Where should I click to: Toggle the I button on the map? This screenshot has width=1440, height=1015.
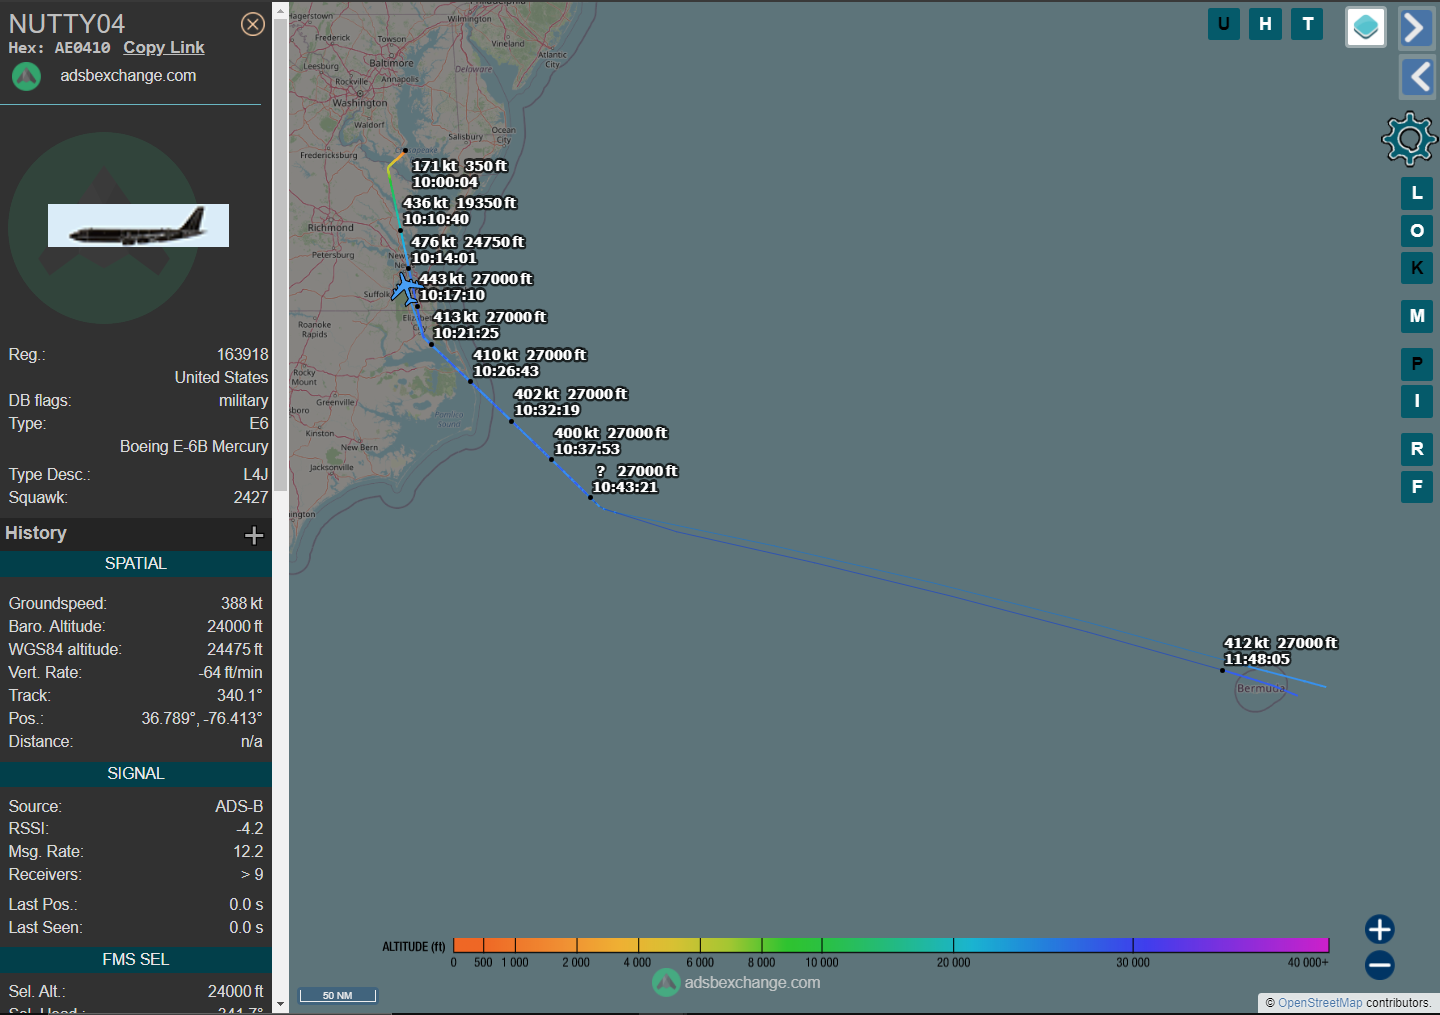pos(1417,401)
